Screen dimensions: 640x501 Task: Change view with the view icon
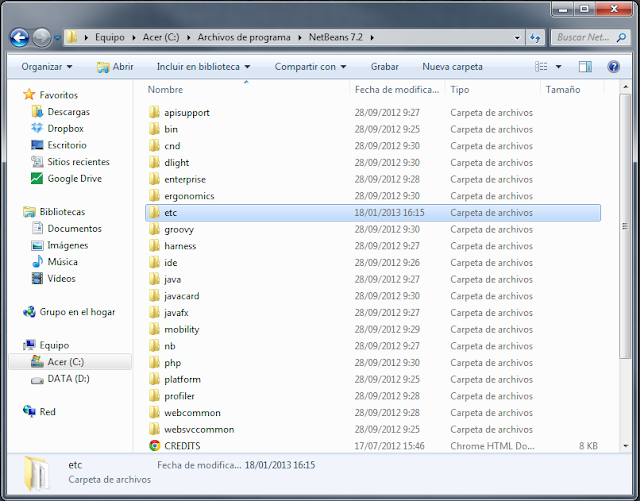(x=541, y=67)
